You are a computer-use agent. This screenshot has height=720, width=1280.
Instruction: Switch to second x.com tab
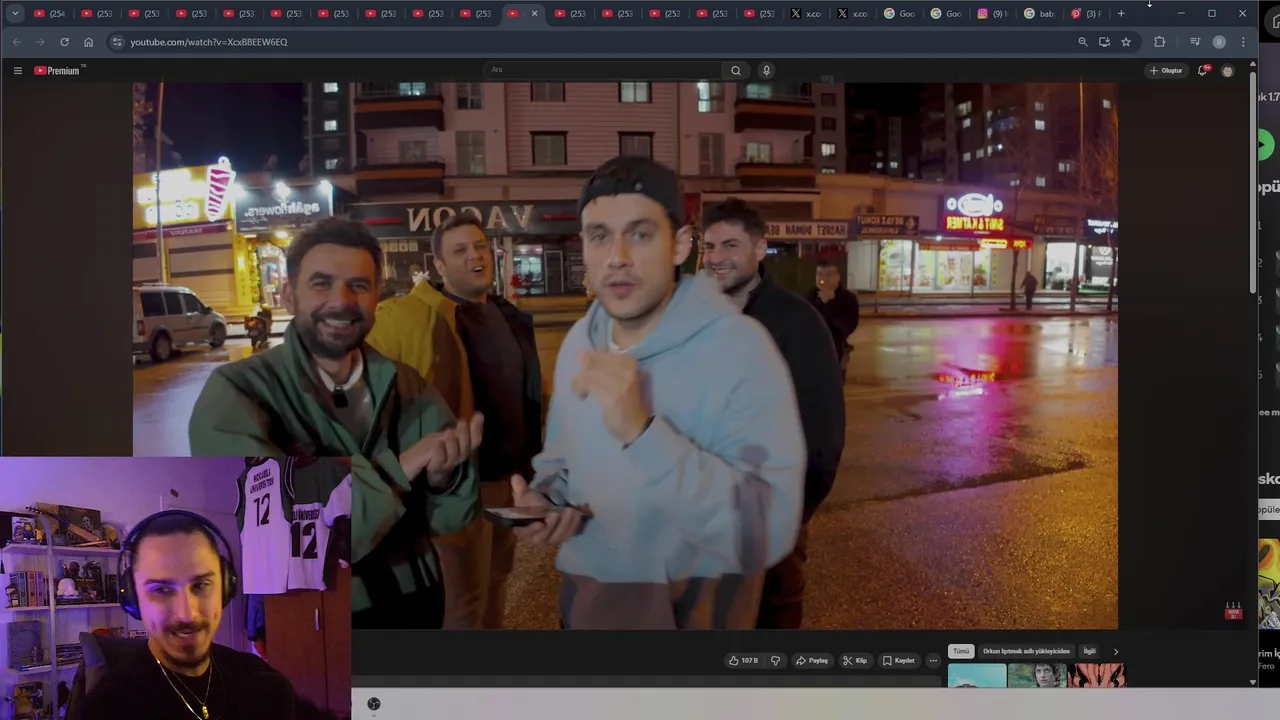(853, 13)
